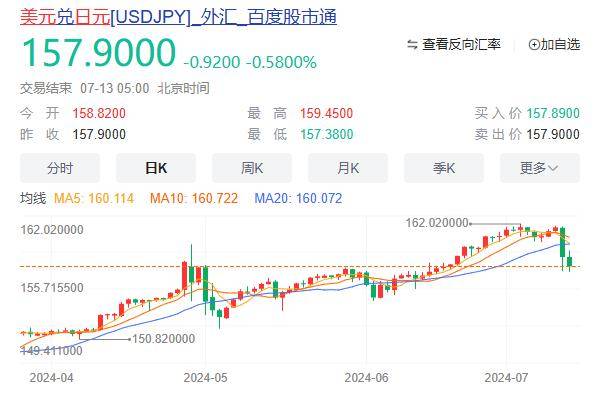The height and width of the screenshot is (396, 596).
Task: Click the 北京时间 label
Action: 184,88
